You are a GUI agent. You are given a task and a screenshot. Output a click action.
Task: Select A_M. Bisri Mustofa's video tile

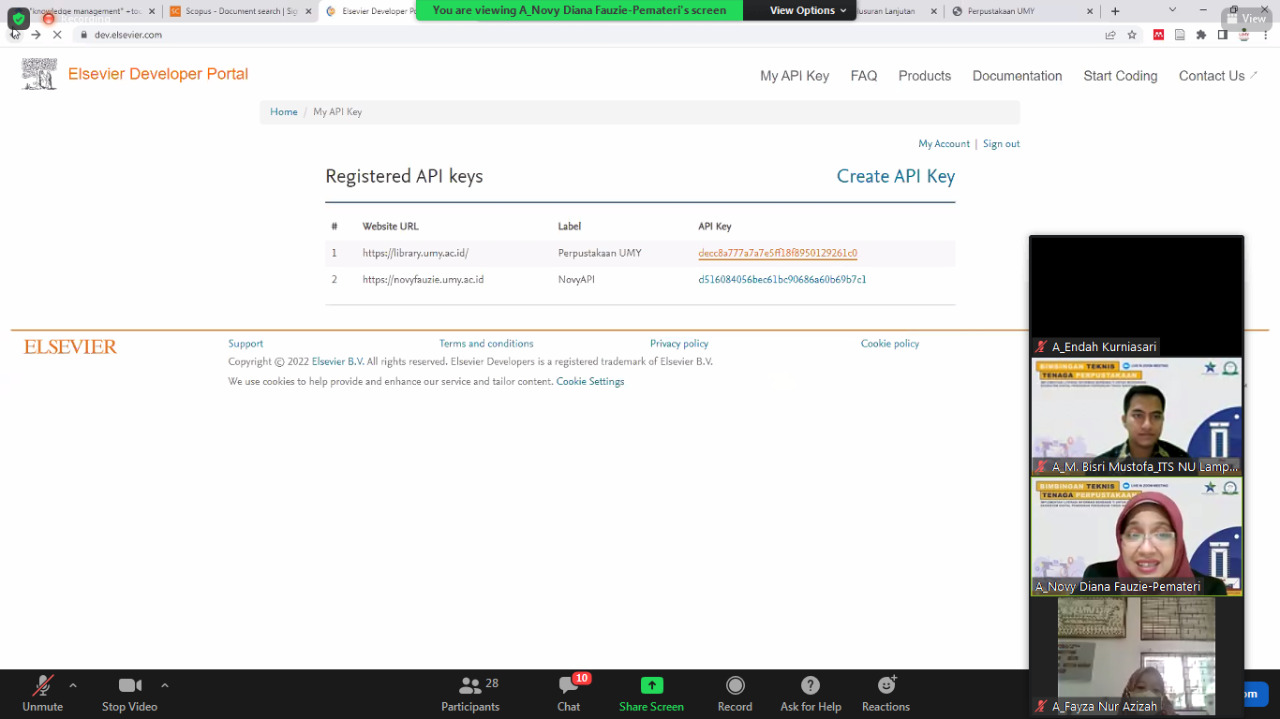pyautogui.click(x=1137, y=416)
